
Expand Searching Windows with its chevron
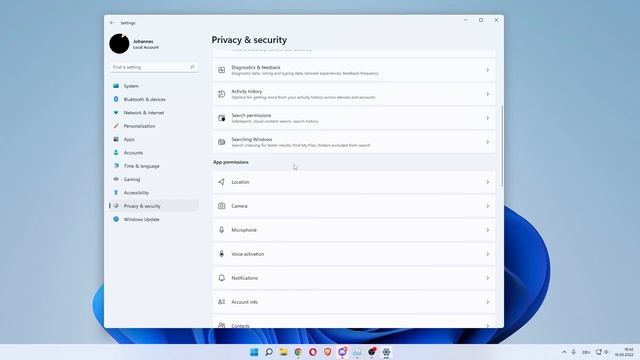(x=487, y=142)
